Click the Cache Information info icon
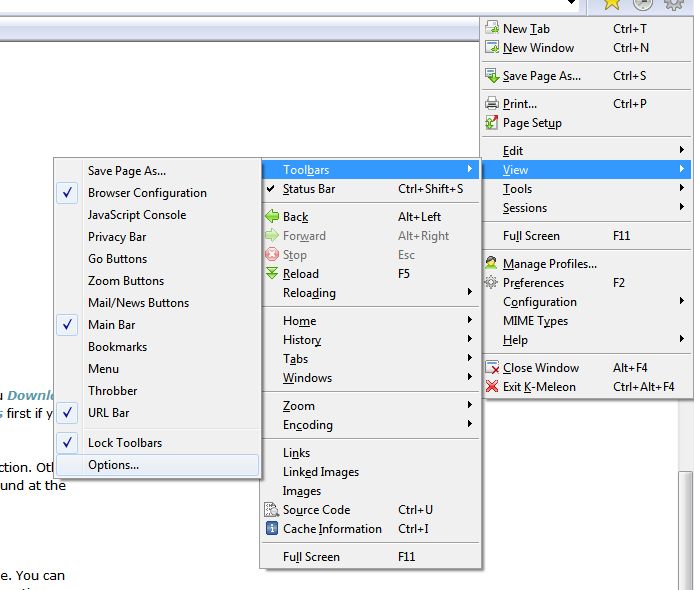694x590 pixels. tap(272, 528)
